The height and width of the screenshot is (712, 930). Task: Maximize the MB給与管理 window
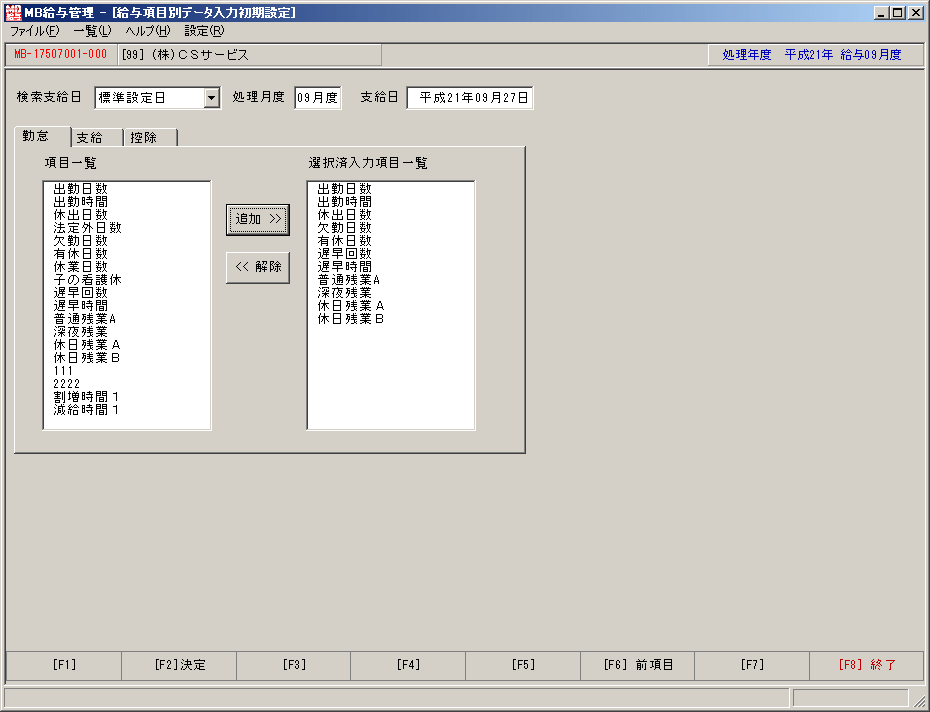[x=898, y=12]
